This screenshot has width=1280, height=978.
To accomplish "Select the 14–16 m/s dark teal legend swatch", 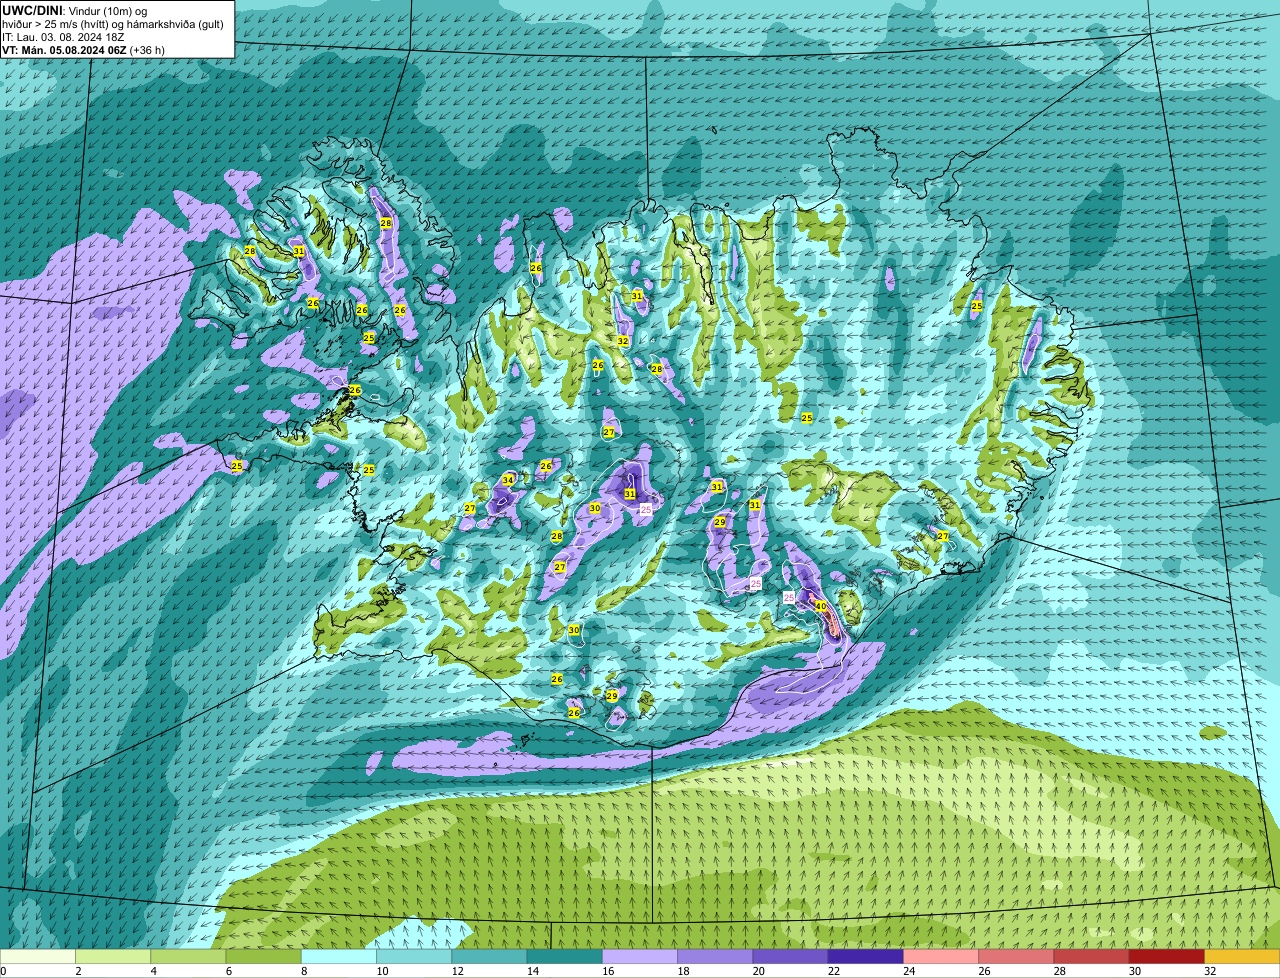I will 565,957.
